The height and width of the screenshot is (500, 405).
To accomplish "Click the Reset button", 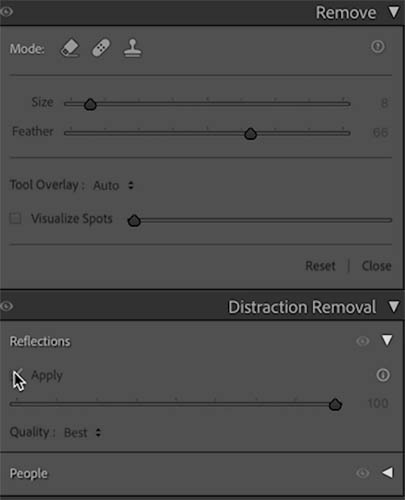I will [x=320, y=266].
